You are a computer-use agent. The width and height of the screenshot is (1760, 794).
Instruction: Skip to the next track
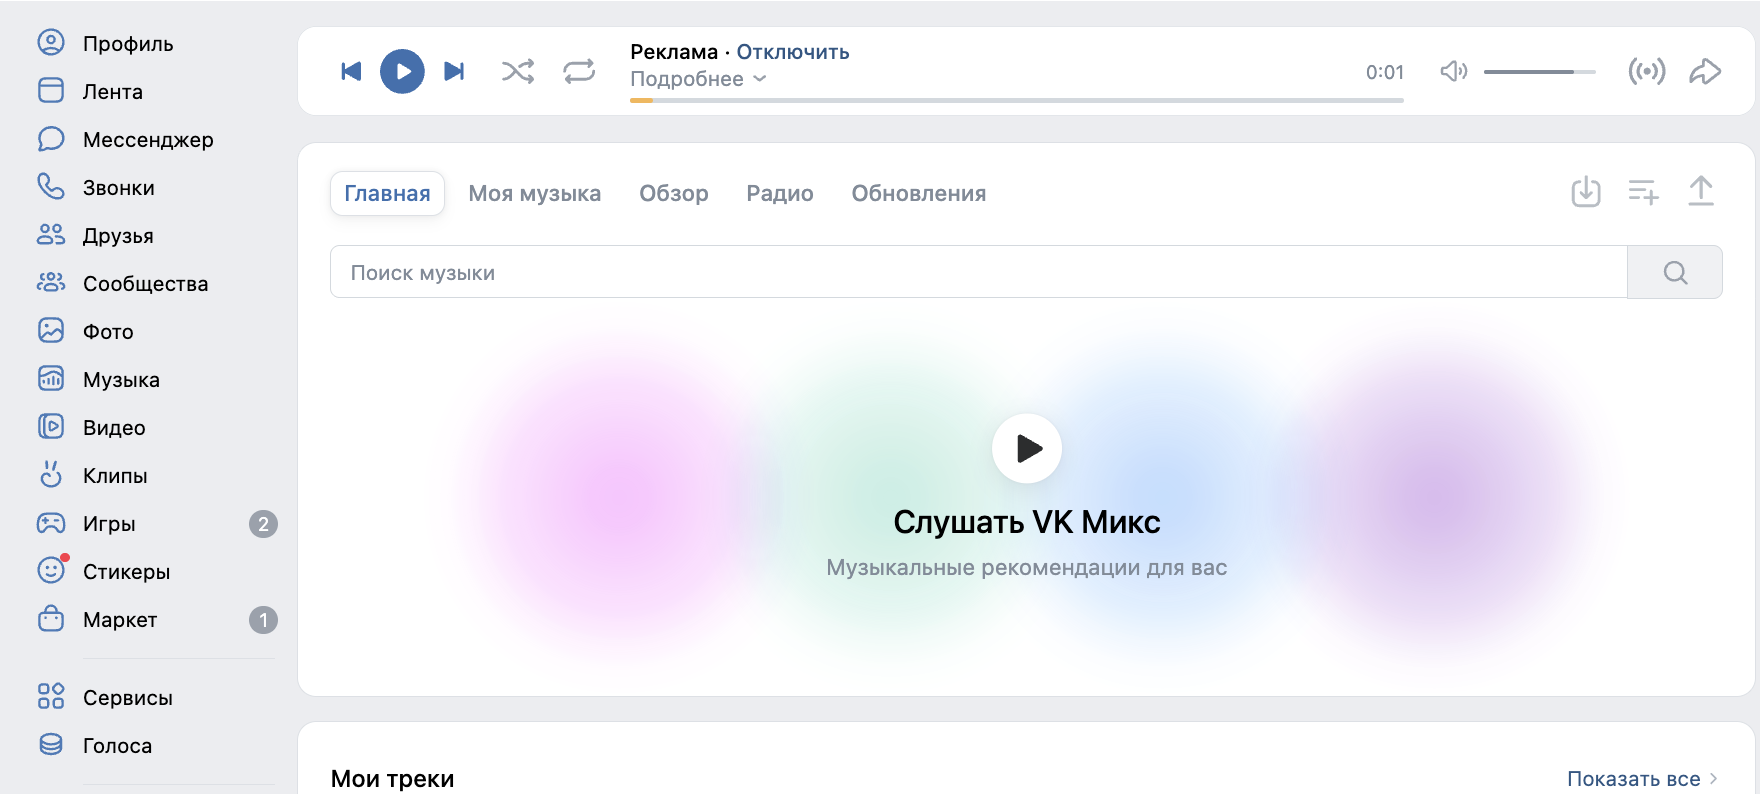[454, 71]
